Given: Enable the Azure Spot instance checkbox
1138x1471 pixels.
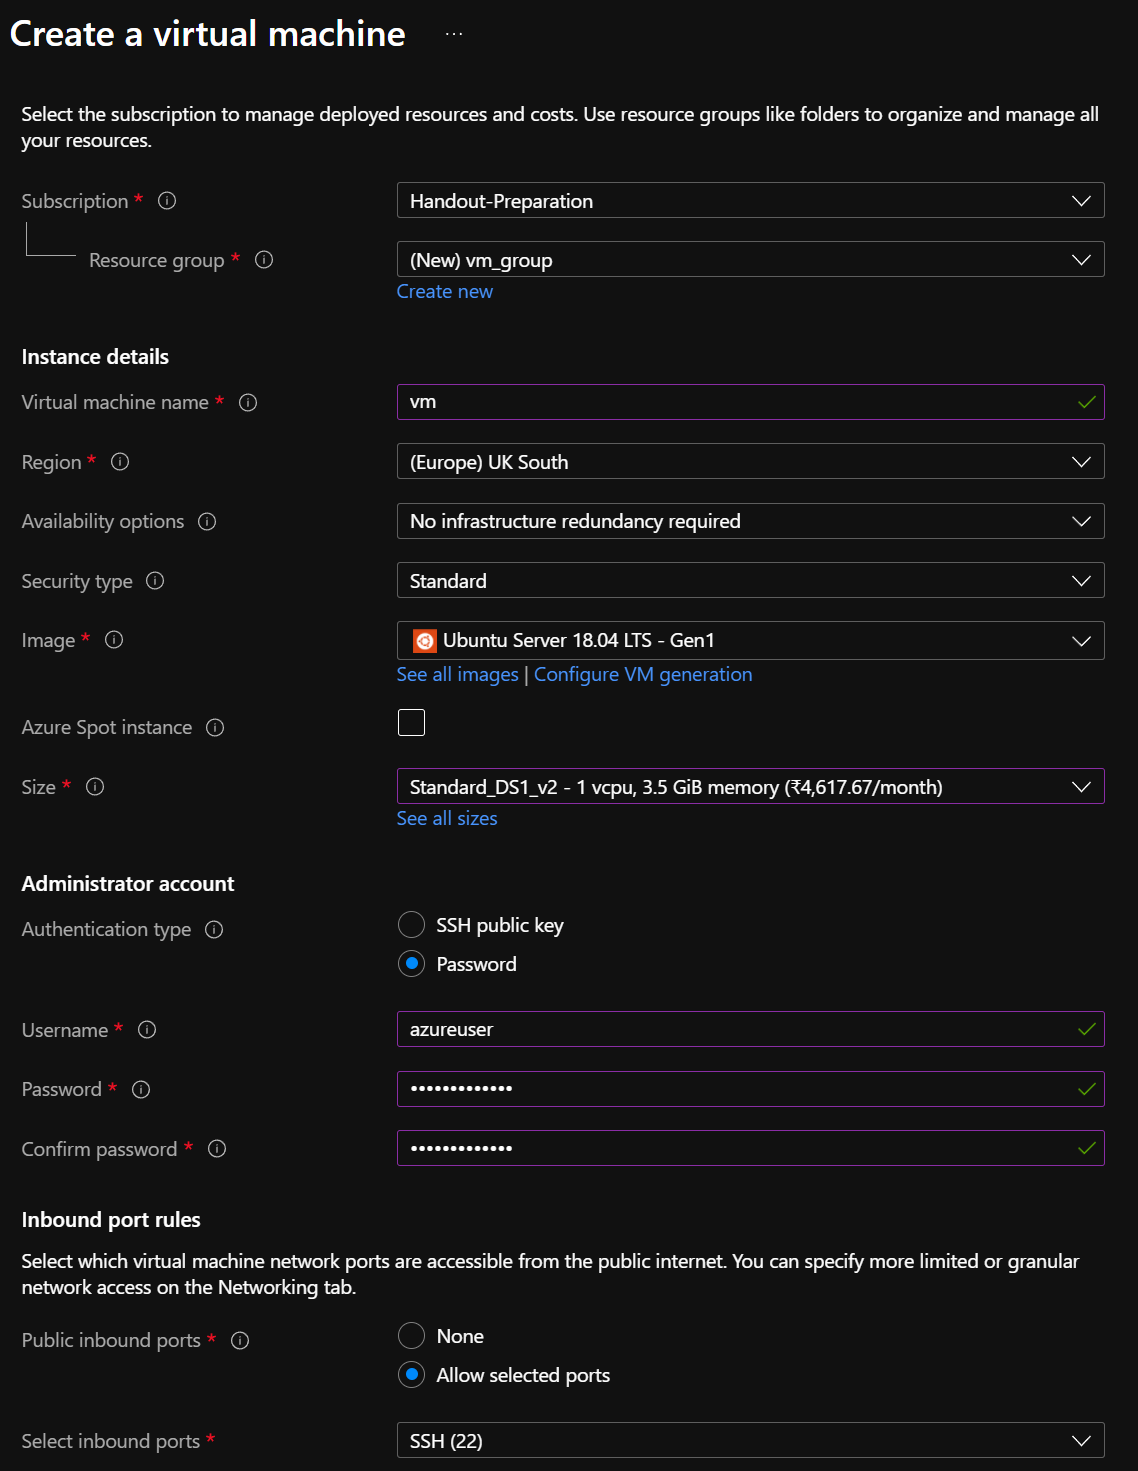Looking at the screenshot, I should tap(411, 722).
